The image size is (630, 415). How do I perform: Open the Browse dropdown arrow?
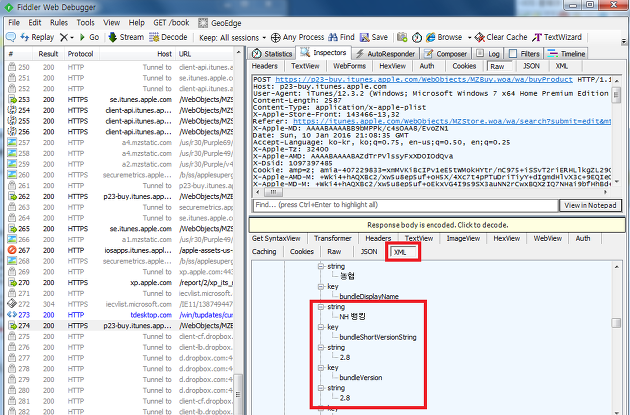click(x=469, y=38)
